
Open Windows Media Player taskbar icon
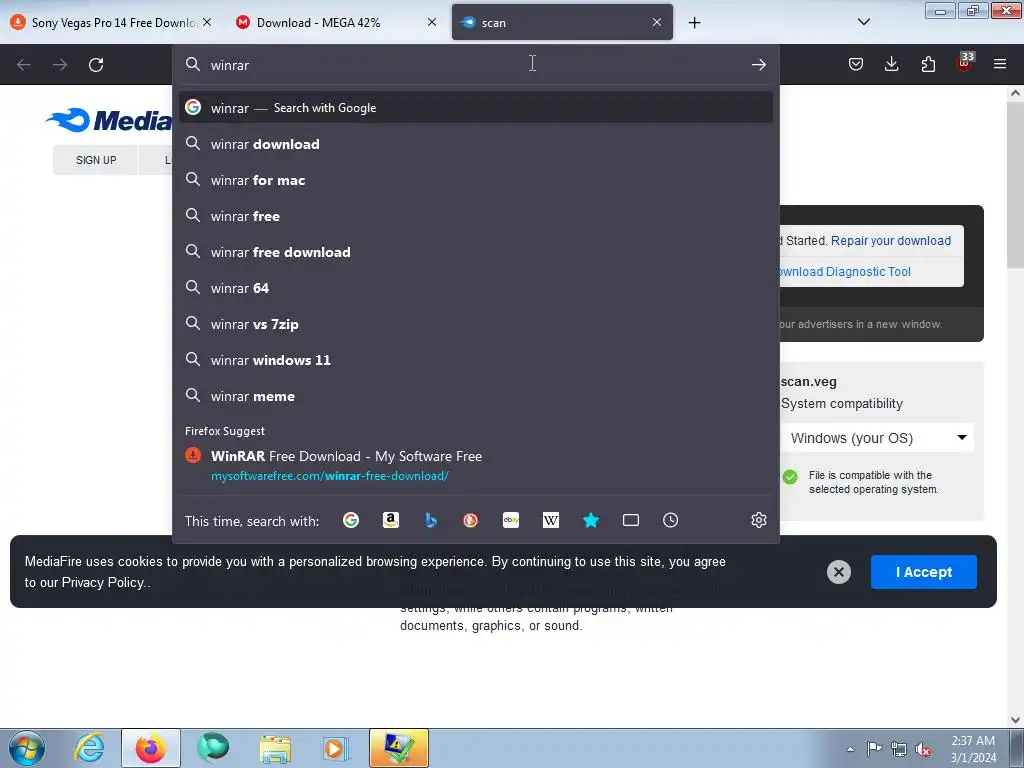(336, 748)
